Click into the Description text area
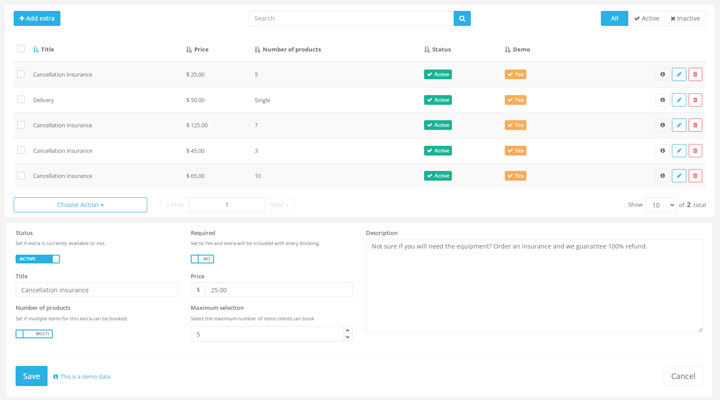The image size is (720, 400). click(x=534, y=285)
